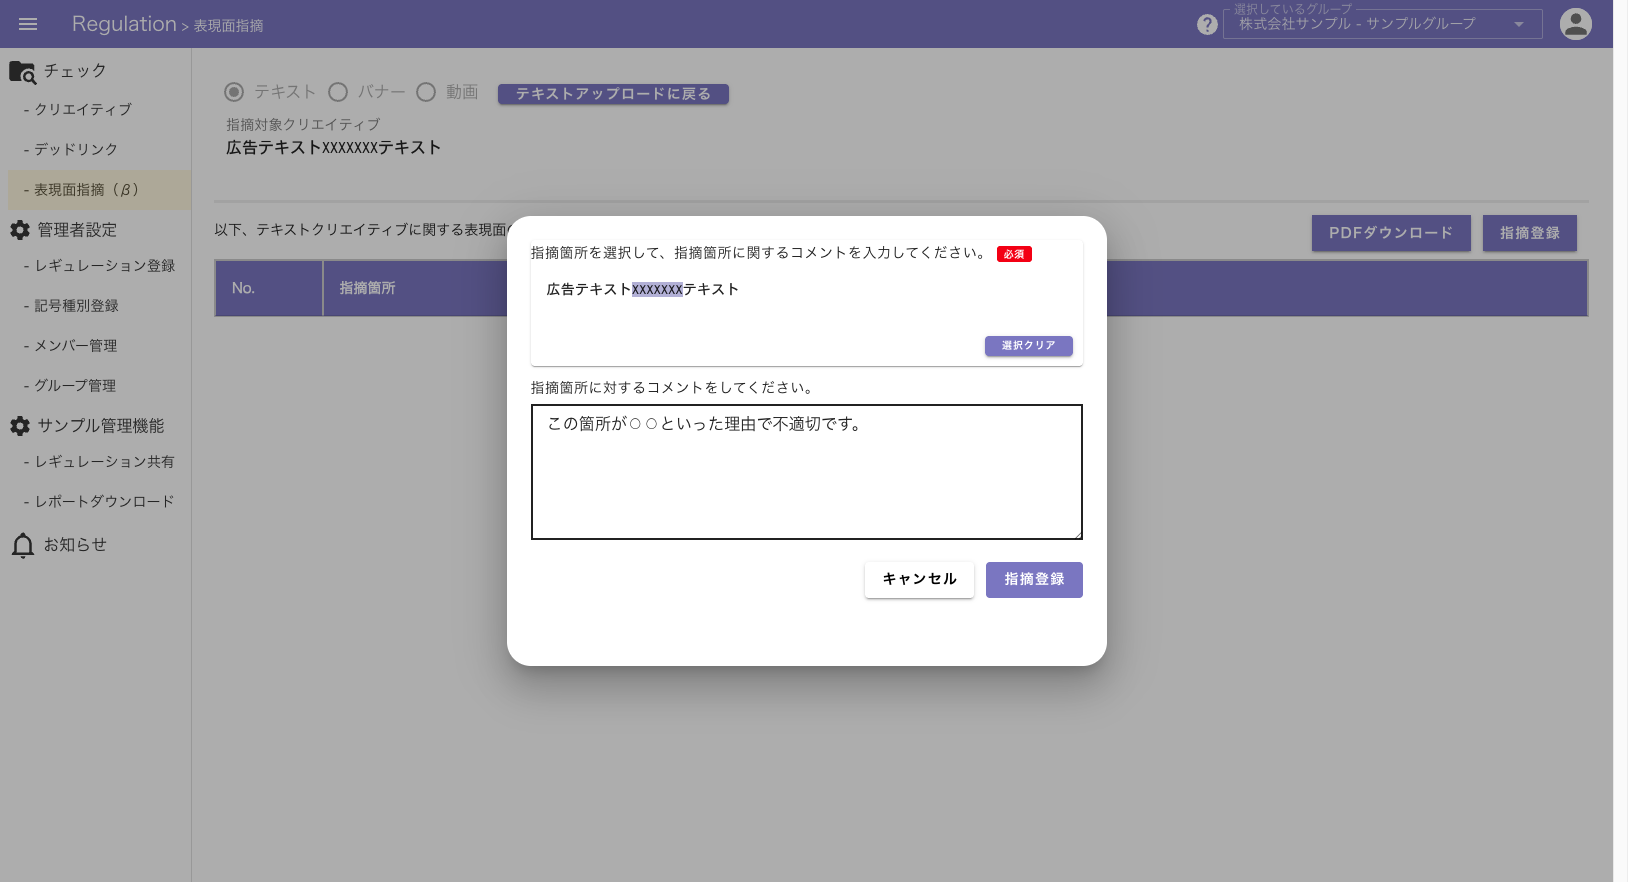Open the user account avatar icon

click(x=1576, y=24)
